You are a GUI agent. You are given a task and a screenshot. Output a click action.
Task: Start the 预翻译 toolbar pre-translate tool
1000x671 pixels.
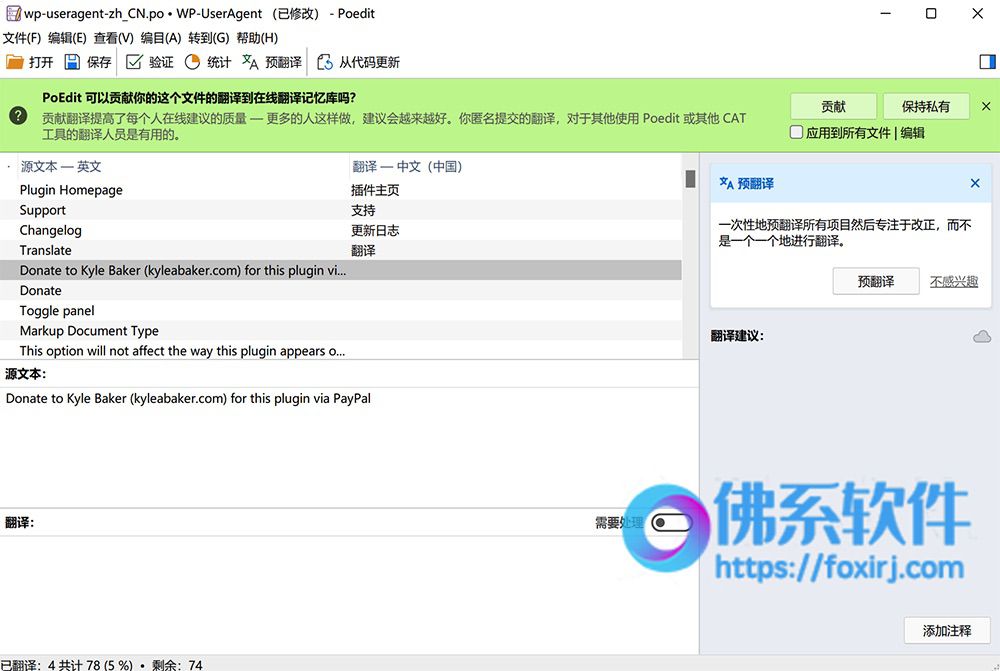pos(272,62)
